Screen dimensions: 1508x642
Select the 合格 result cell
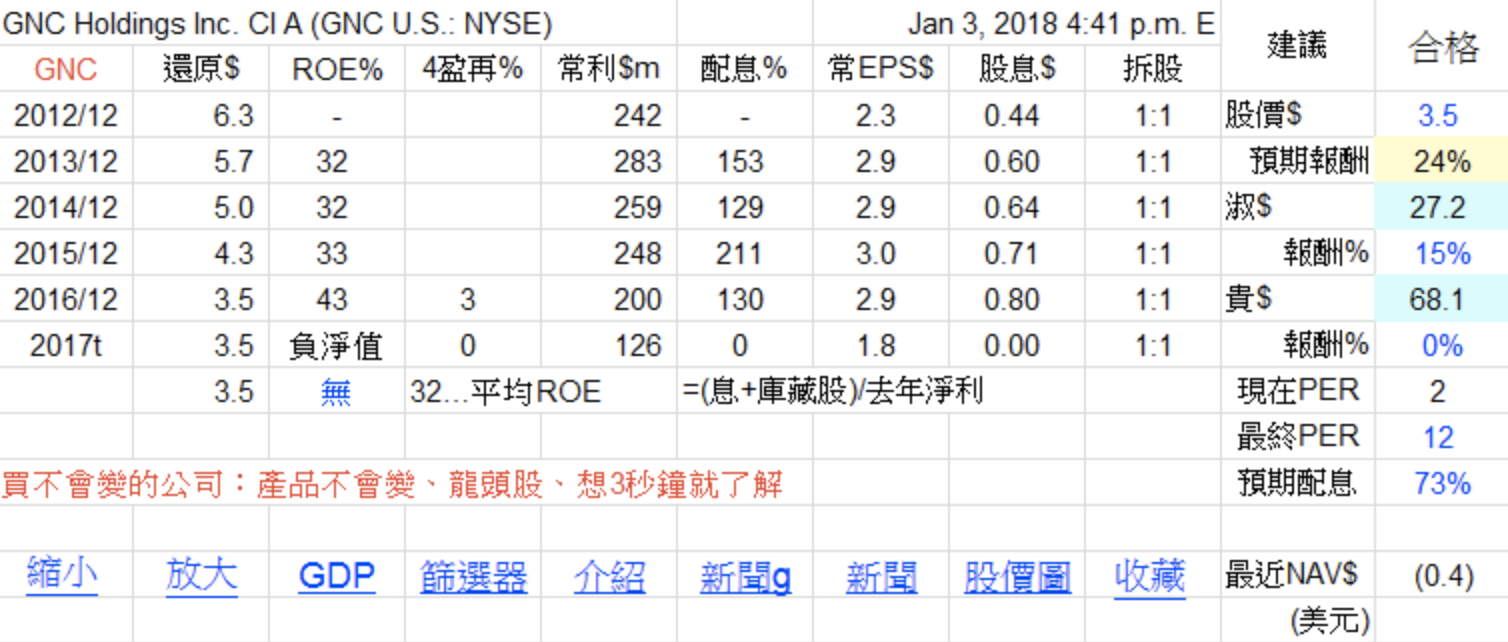tap(1441, 45)
